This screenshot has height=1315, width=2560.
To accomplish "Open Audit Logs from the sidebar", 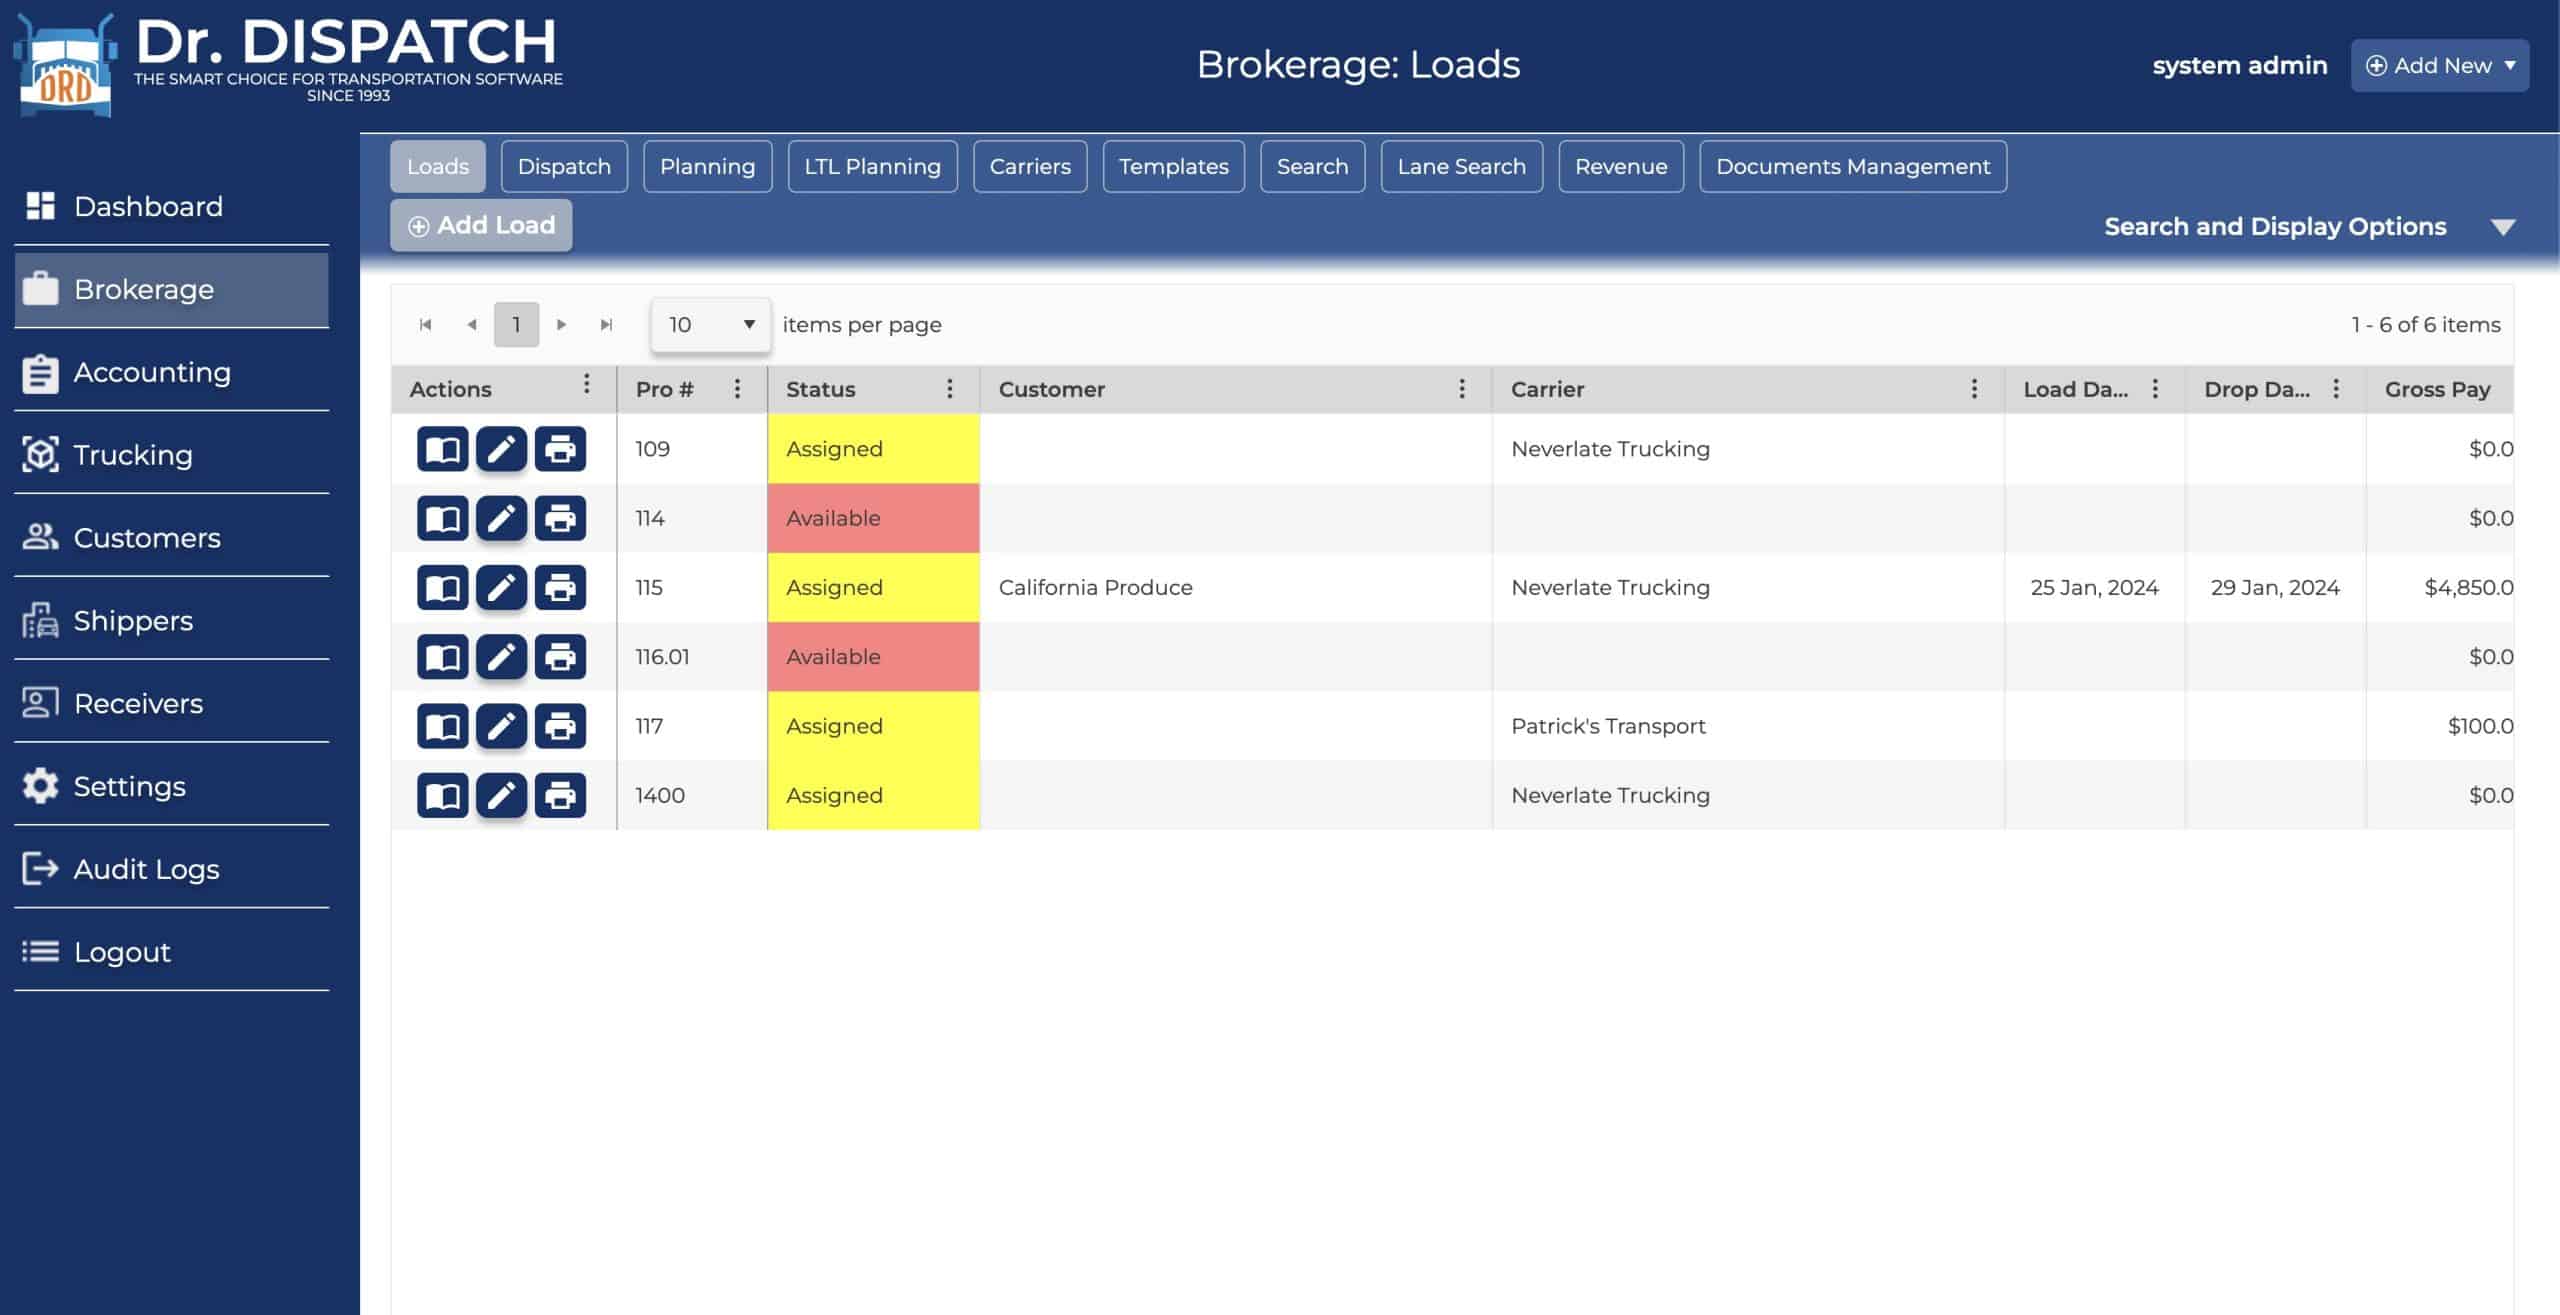I will [x=146, y=869].
